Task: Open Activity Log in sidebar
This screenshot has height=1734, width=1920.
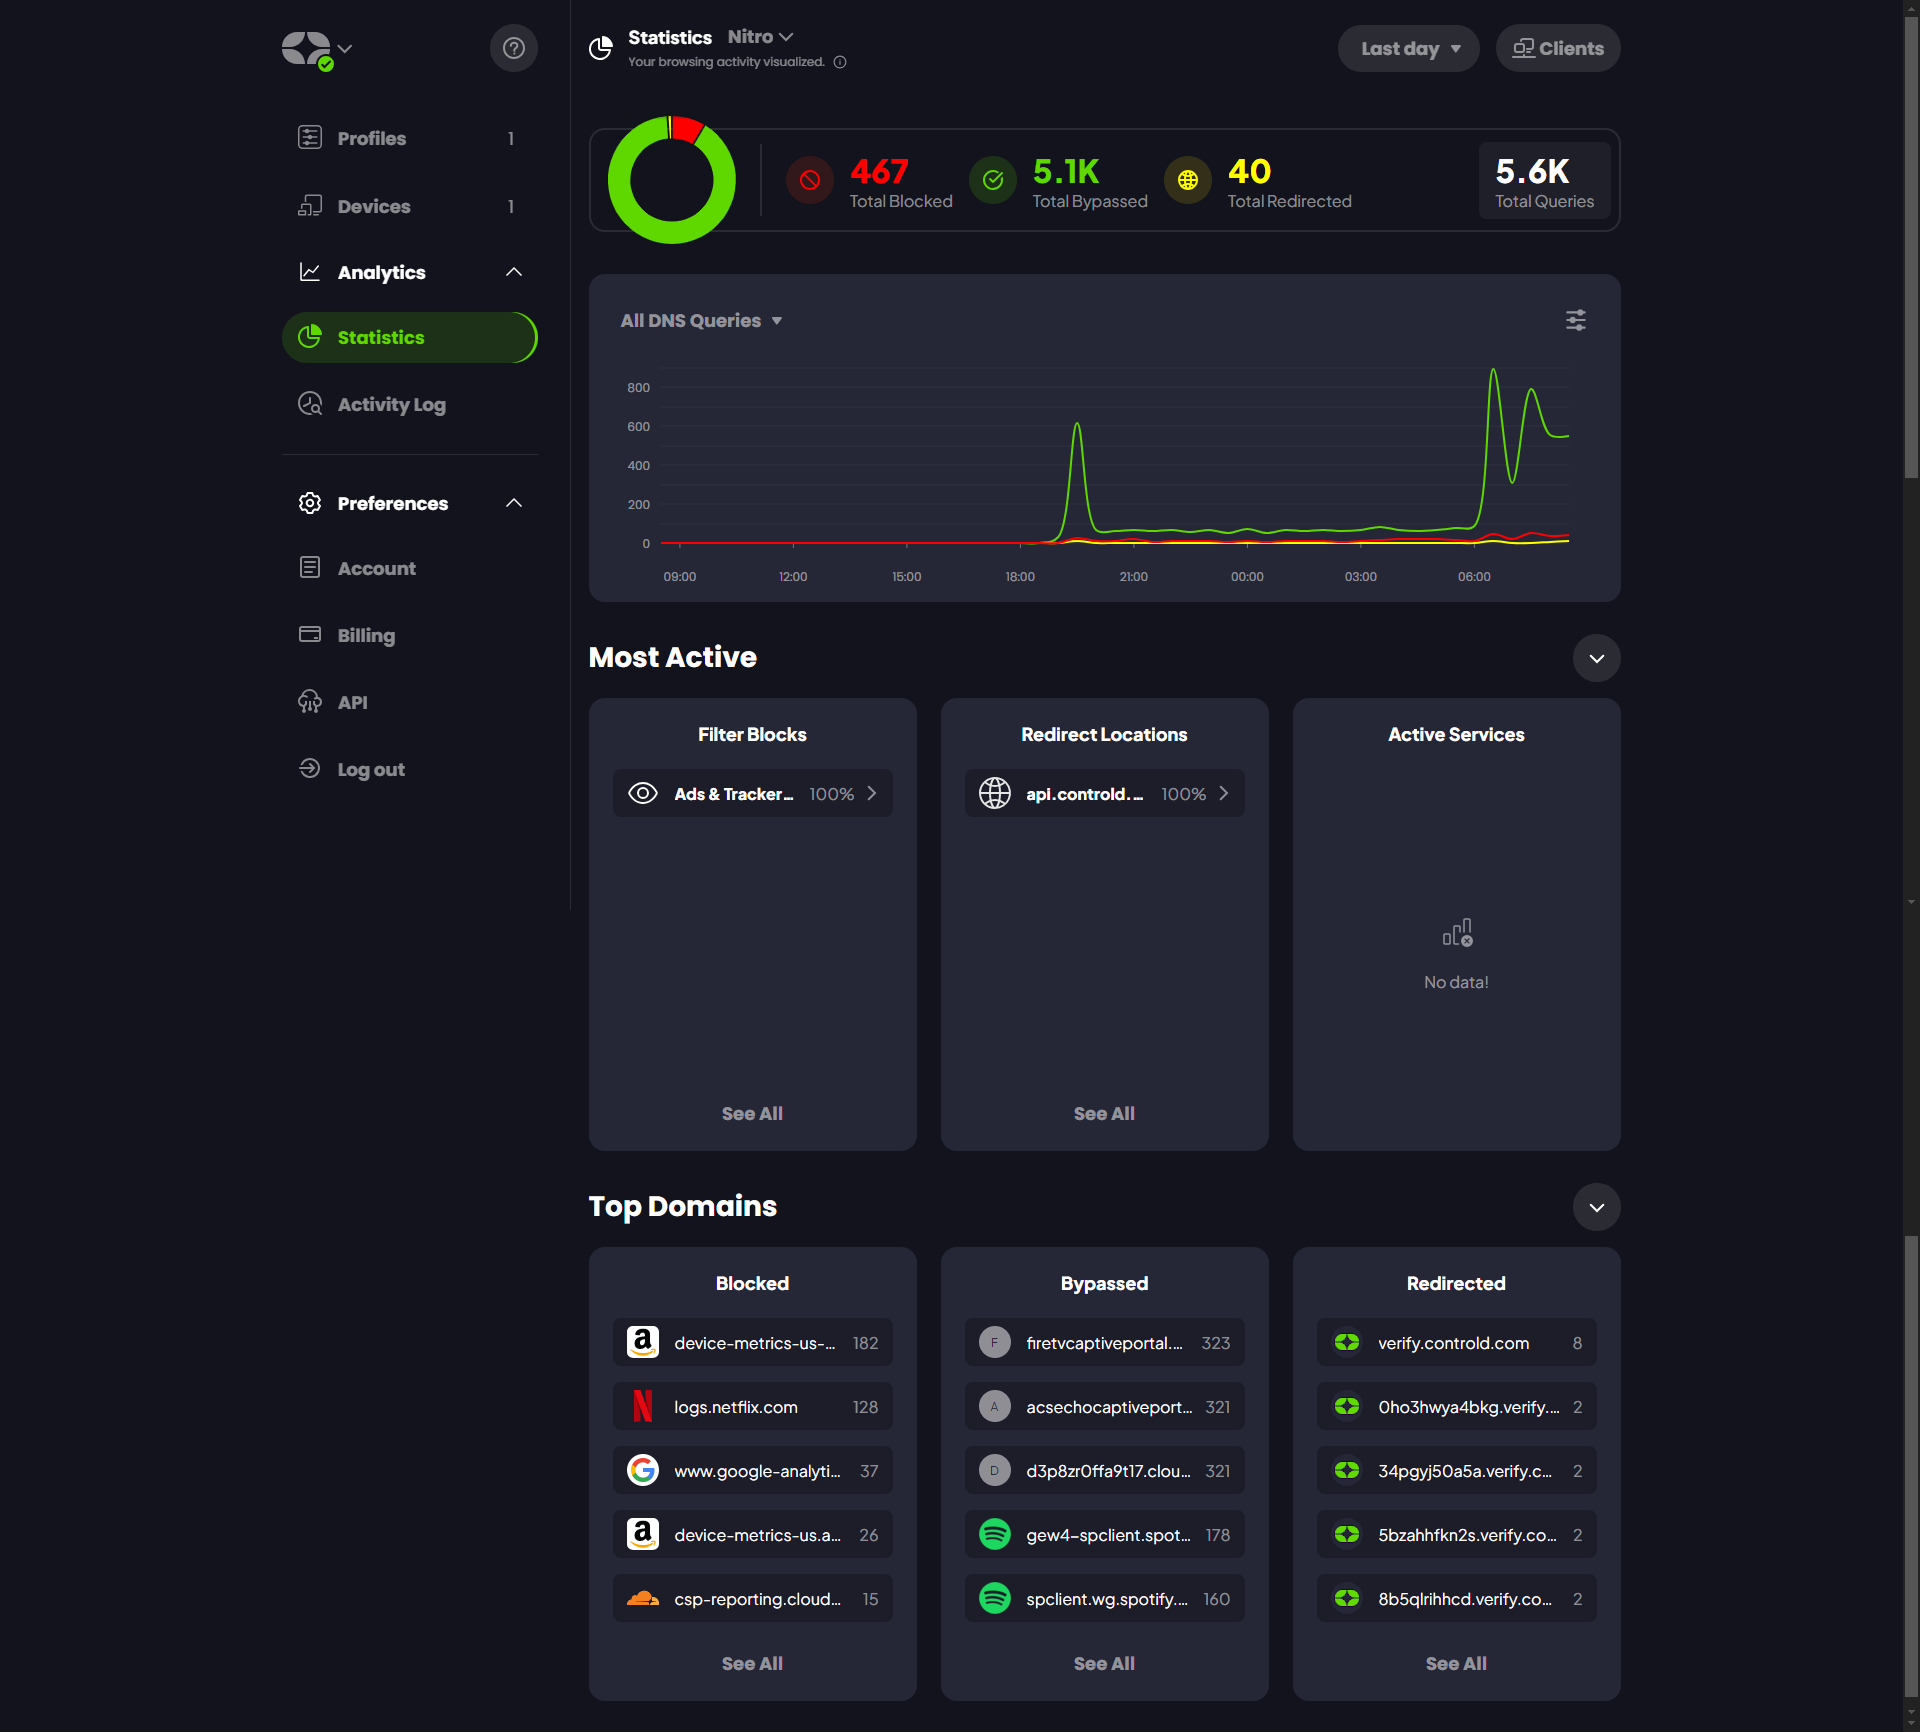Action: [391, 404]
